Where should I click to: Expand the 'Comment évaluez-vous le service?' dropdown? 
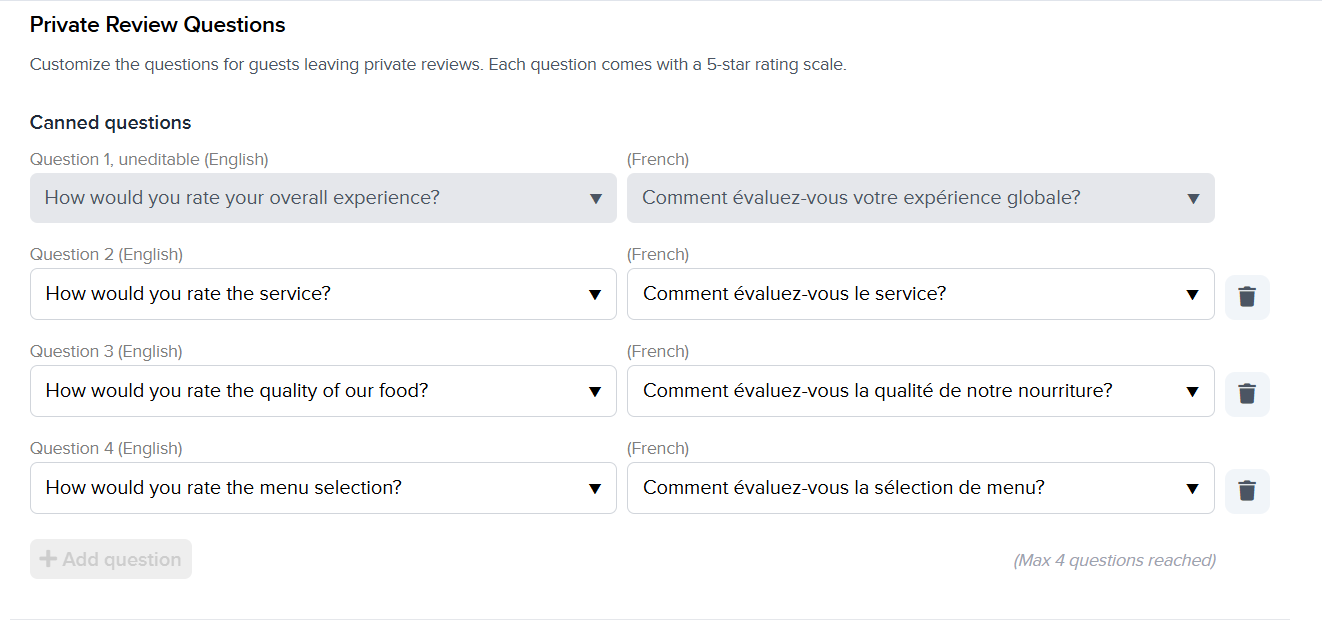(920, 294)
